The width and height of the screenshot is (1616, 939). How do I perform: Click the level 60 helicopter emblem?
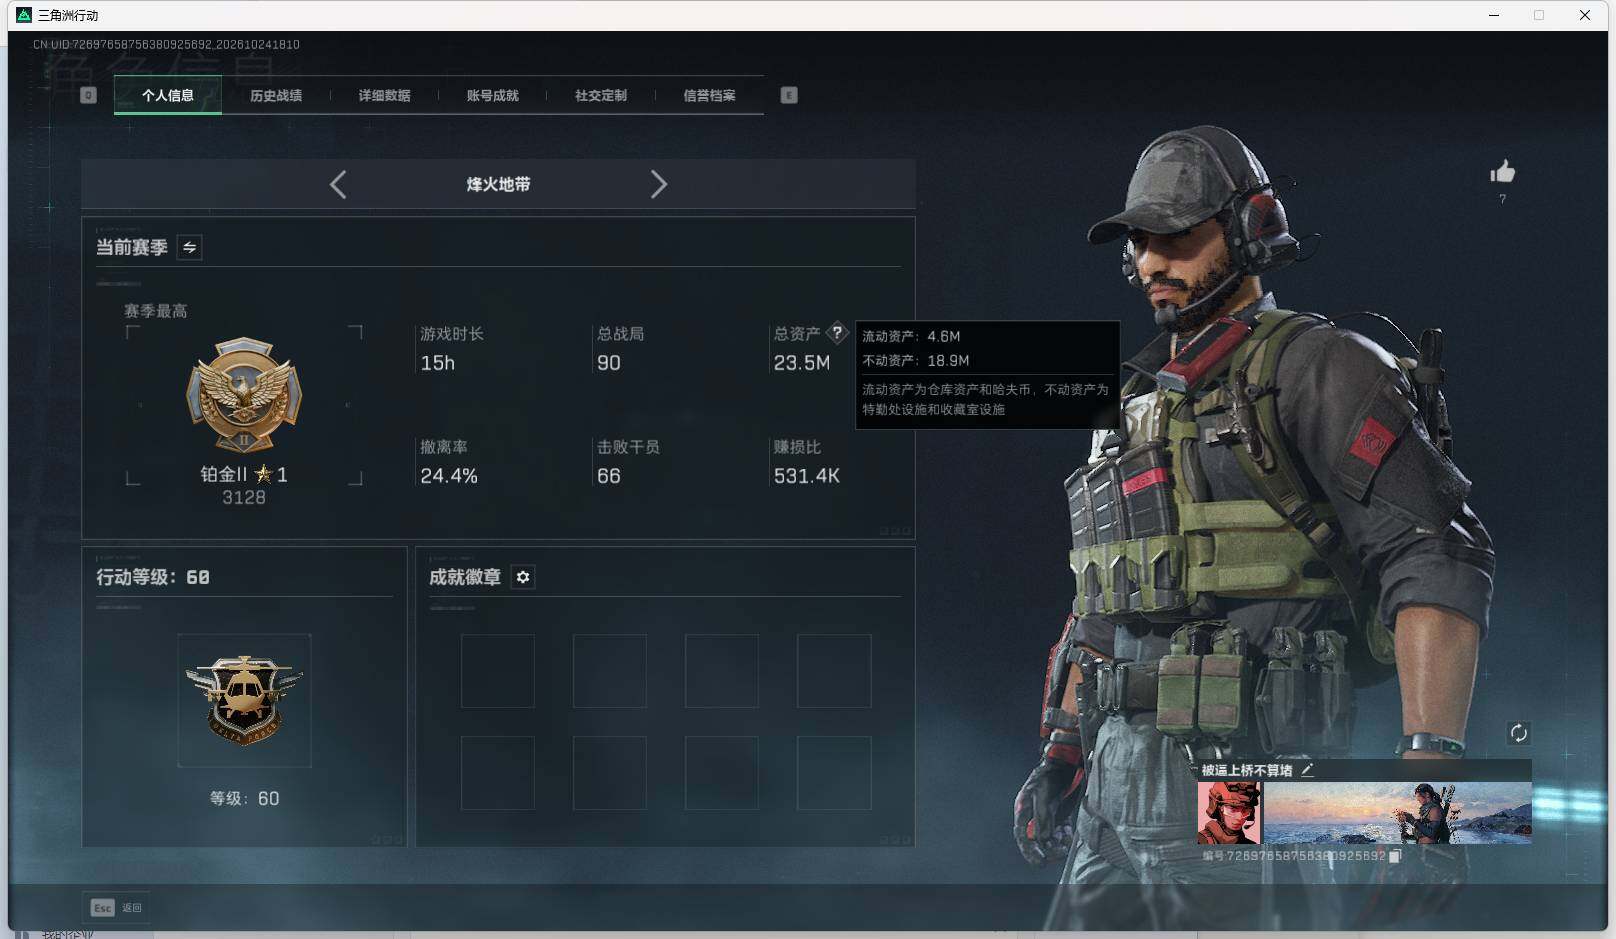tap(244, 700)
